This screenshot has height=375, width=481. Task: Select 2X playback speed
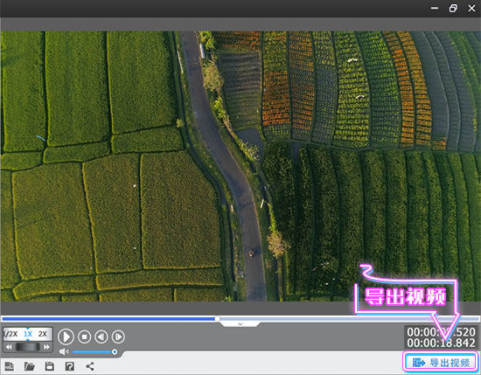point(43,334)
